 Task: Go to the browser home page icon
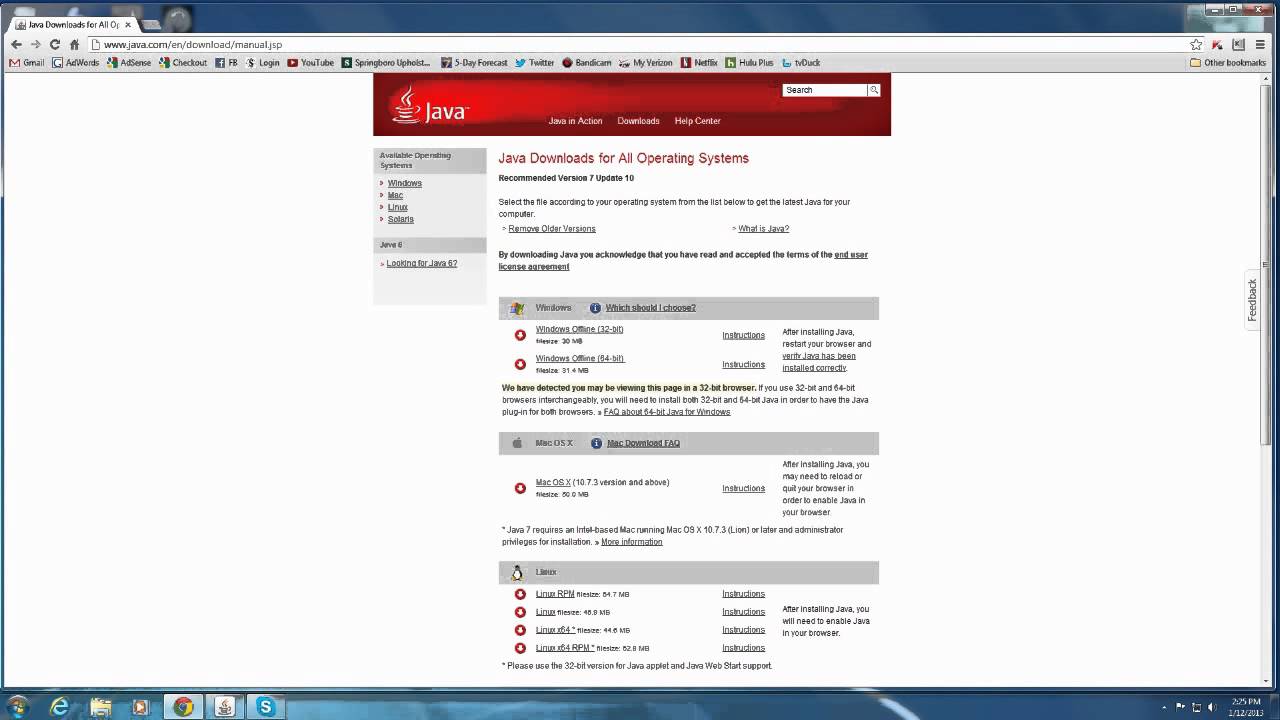tap(74, 44)
